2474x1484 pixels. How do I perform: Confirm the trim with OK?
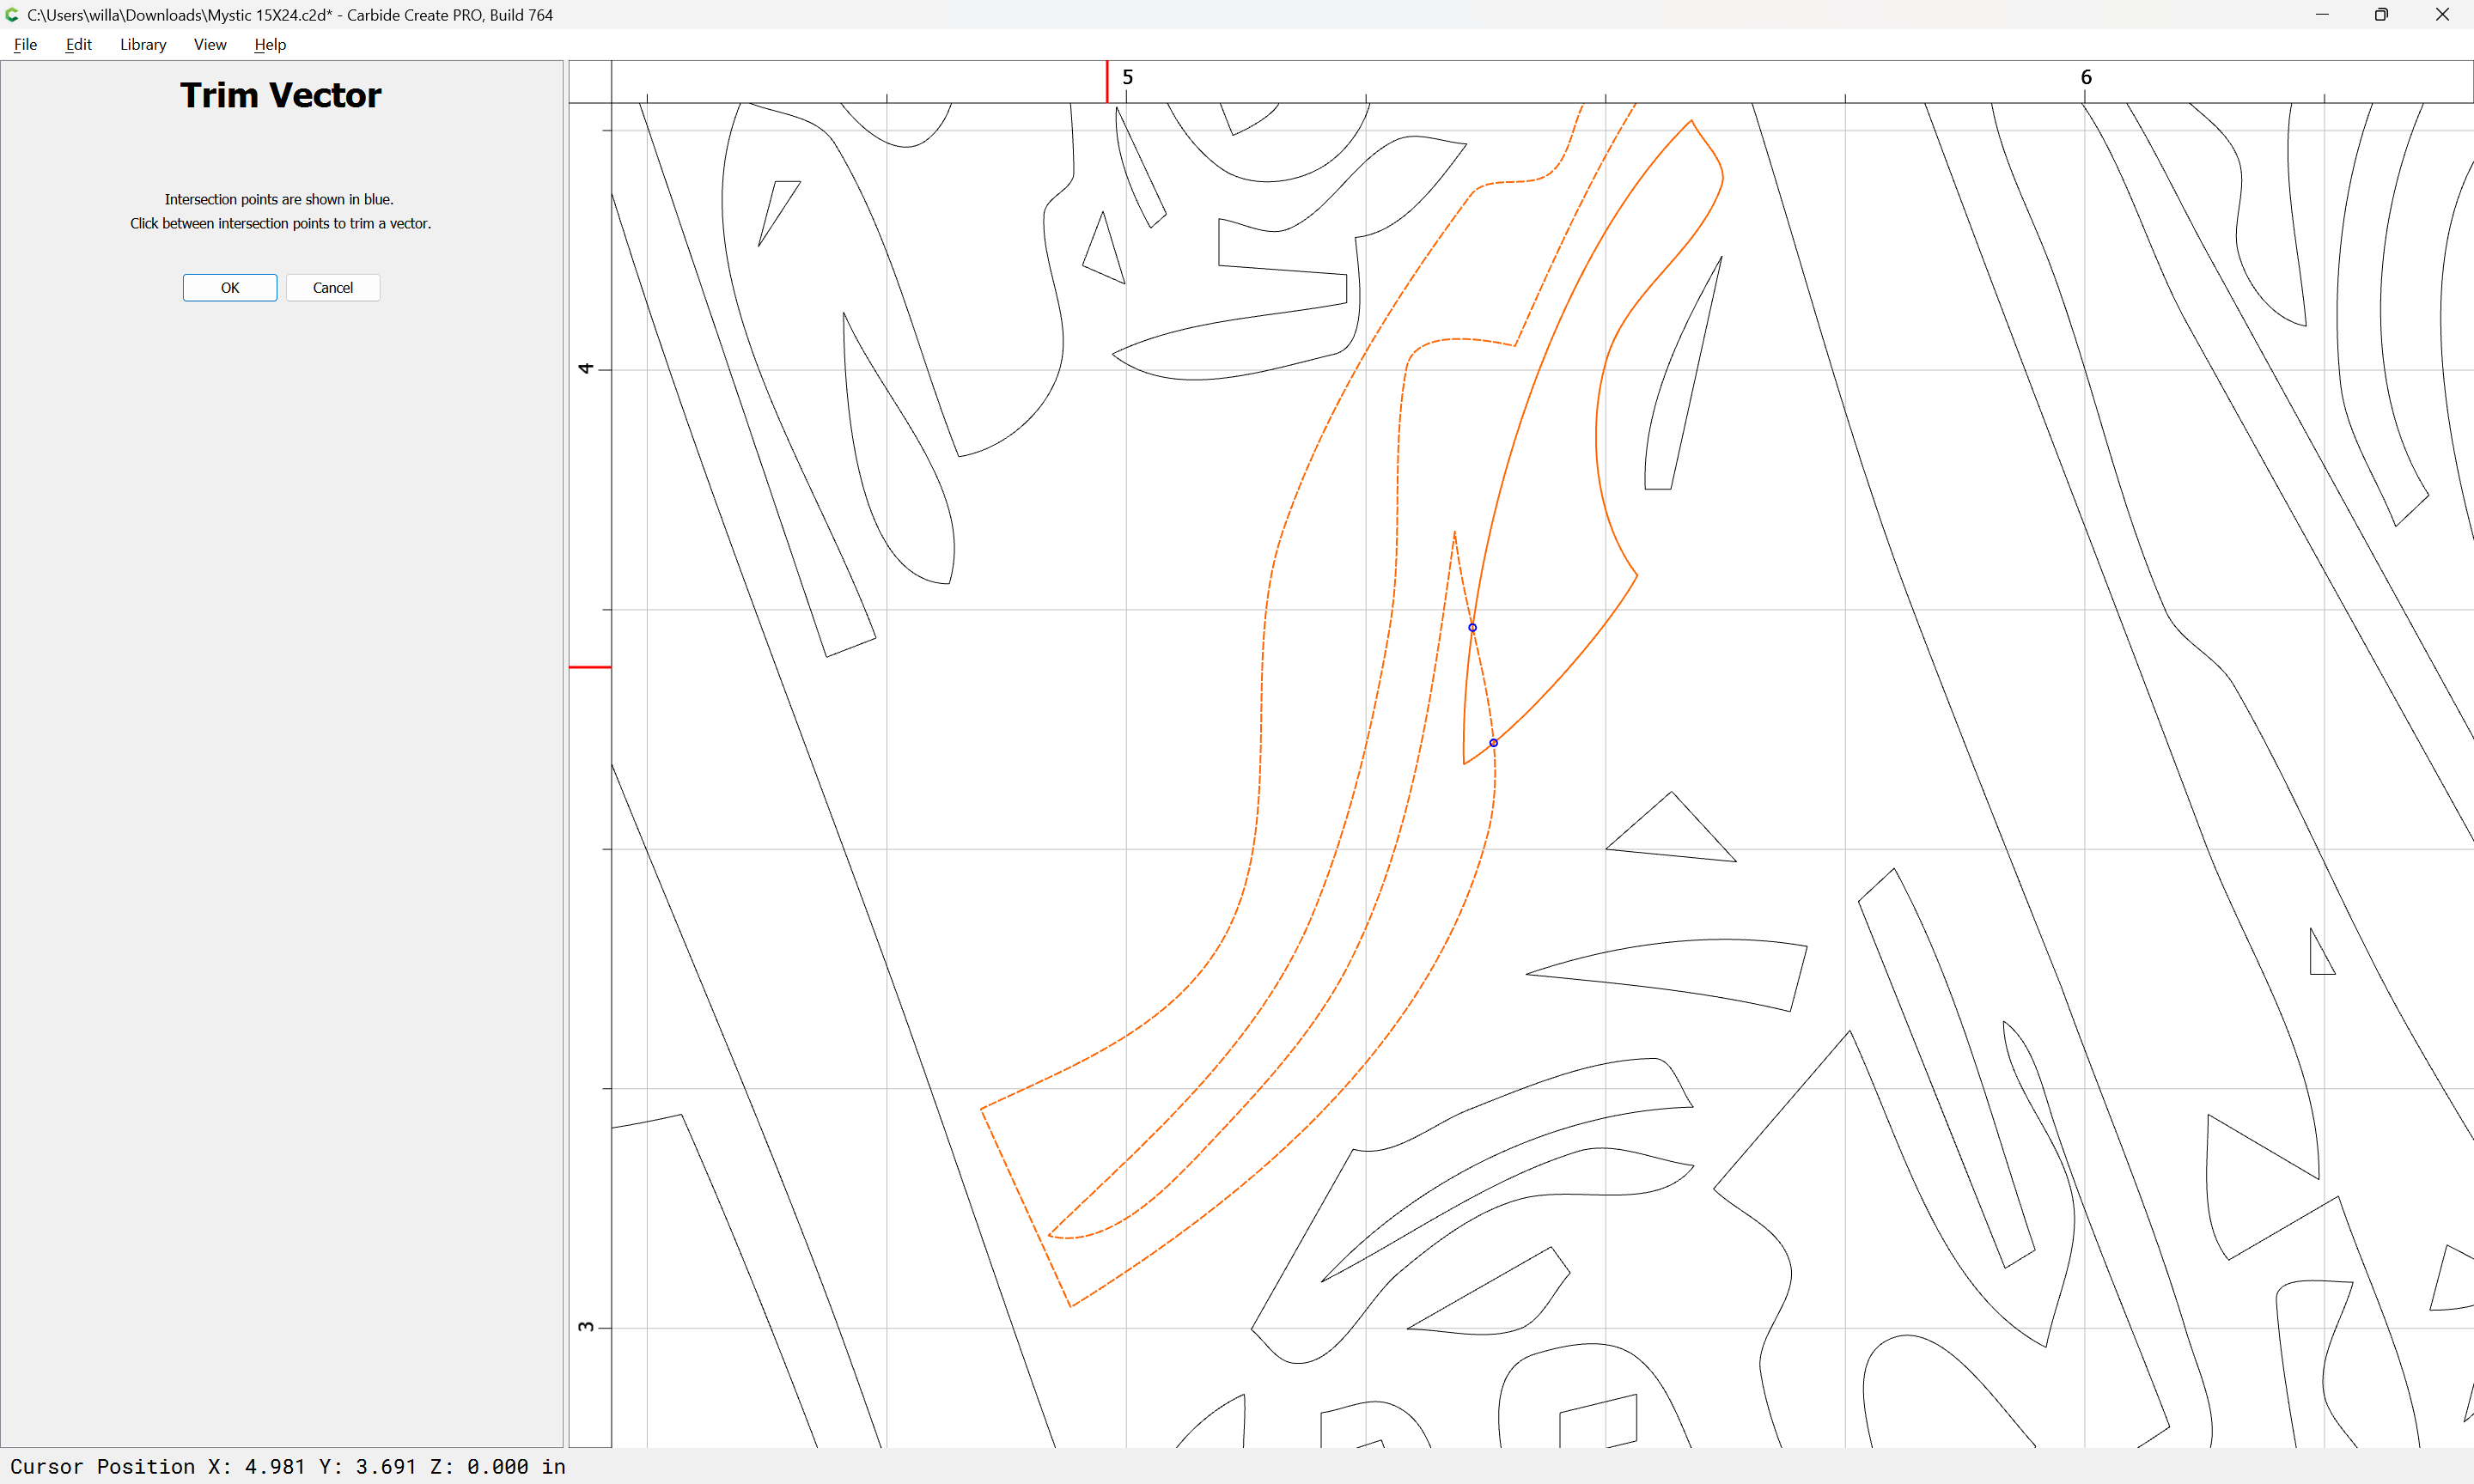230,288
